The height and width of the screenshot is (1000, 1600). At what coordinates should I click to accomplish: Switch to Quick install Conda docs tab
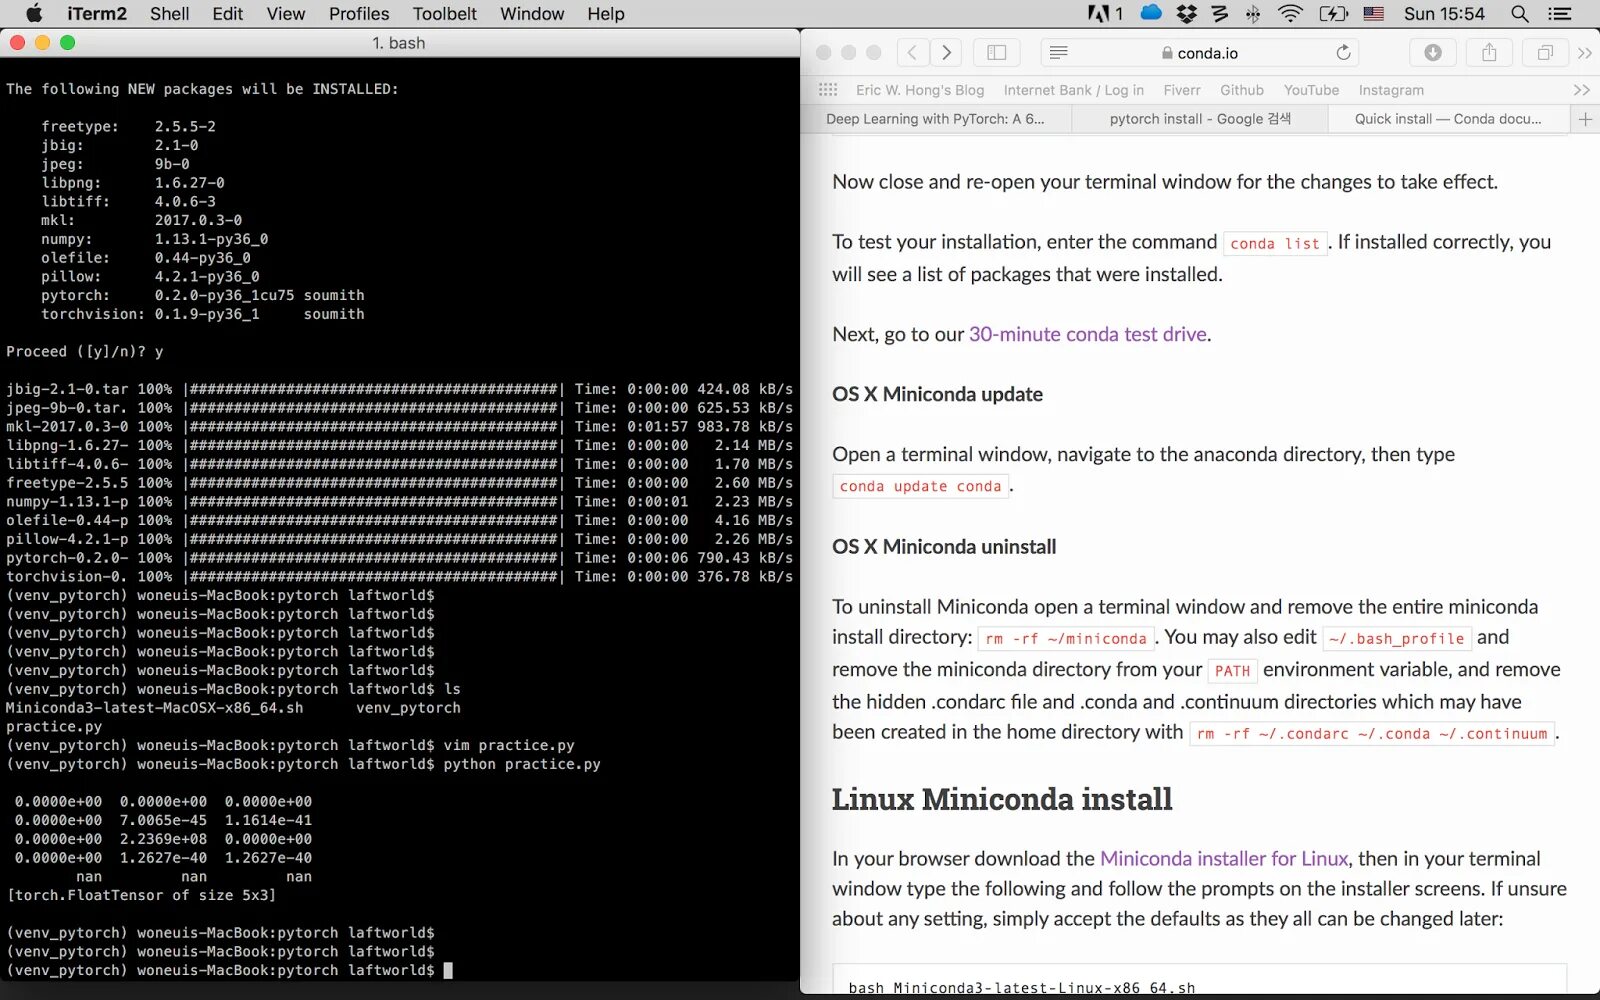point(1448,119)
